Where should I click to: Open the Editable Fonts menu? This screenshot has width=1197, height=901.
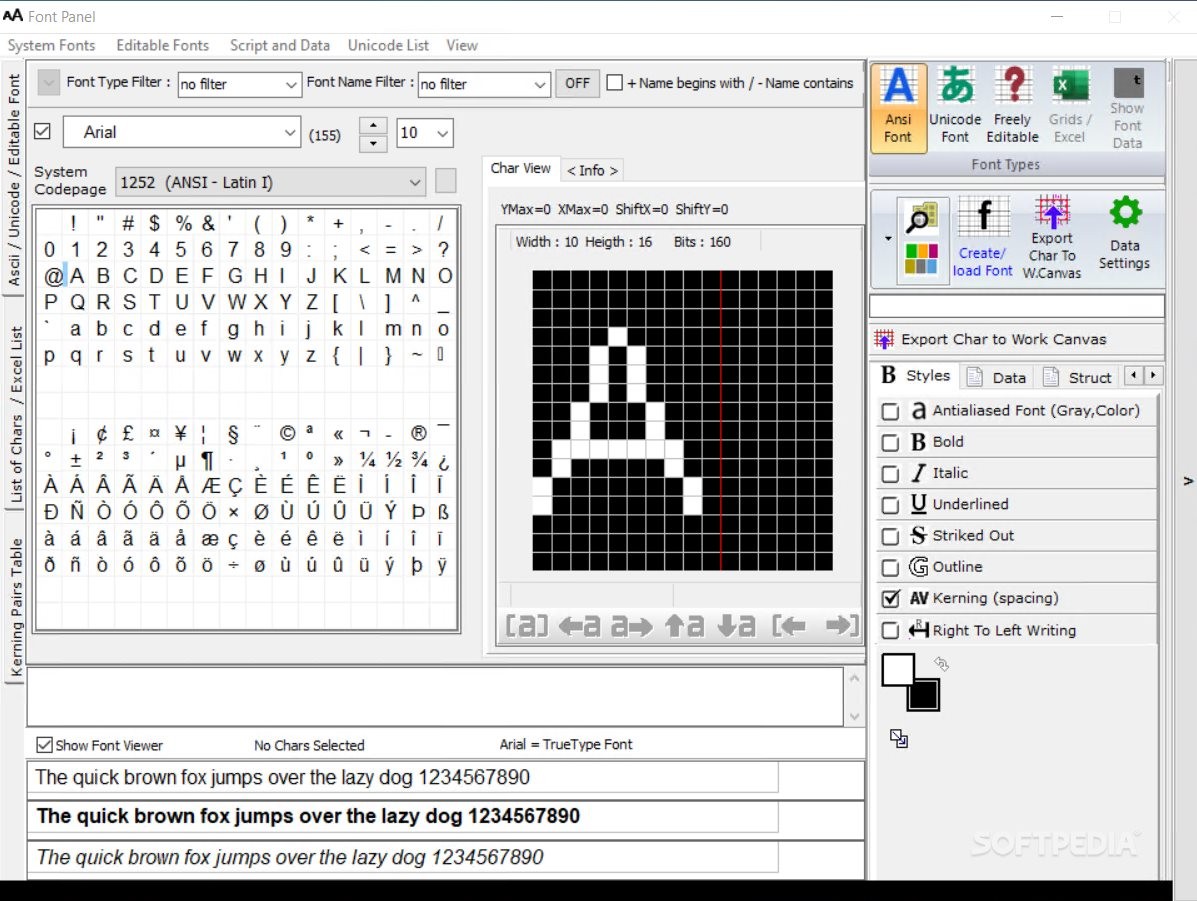click(163, 45)
